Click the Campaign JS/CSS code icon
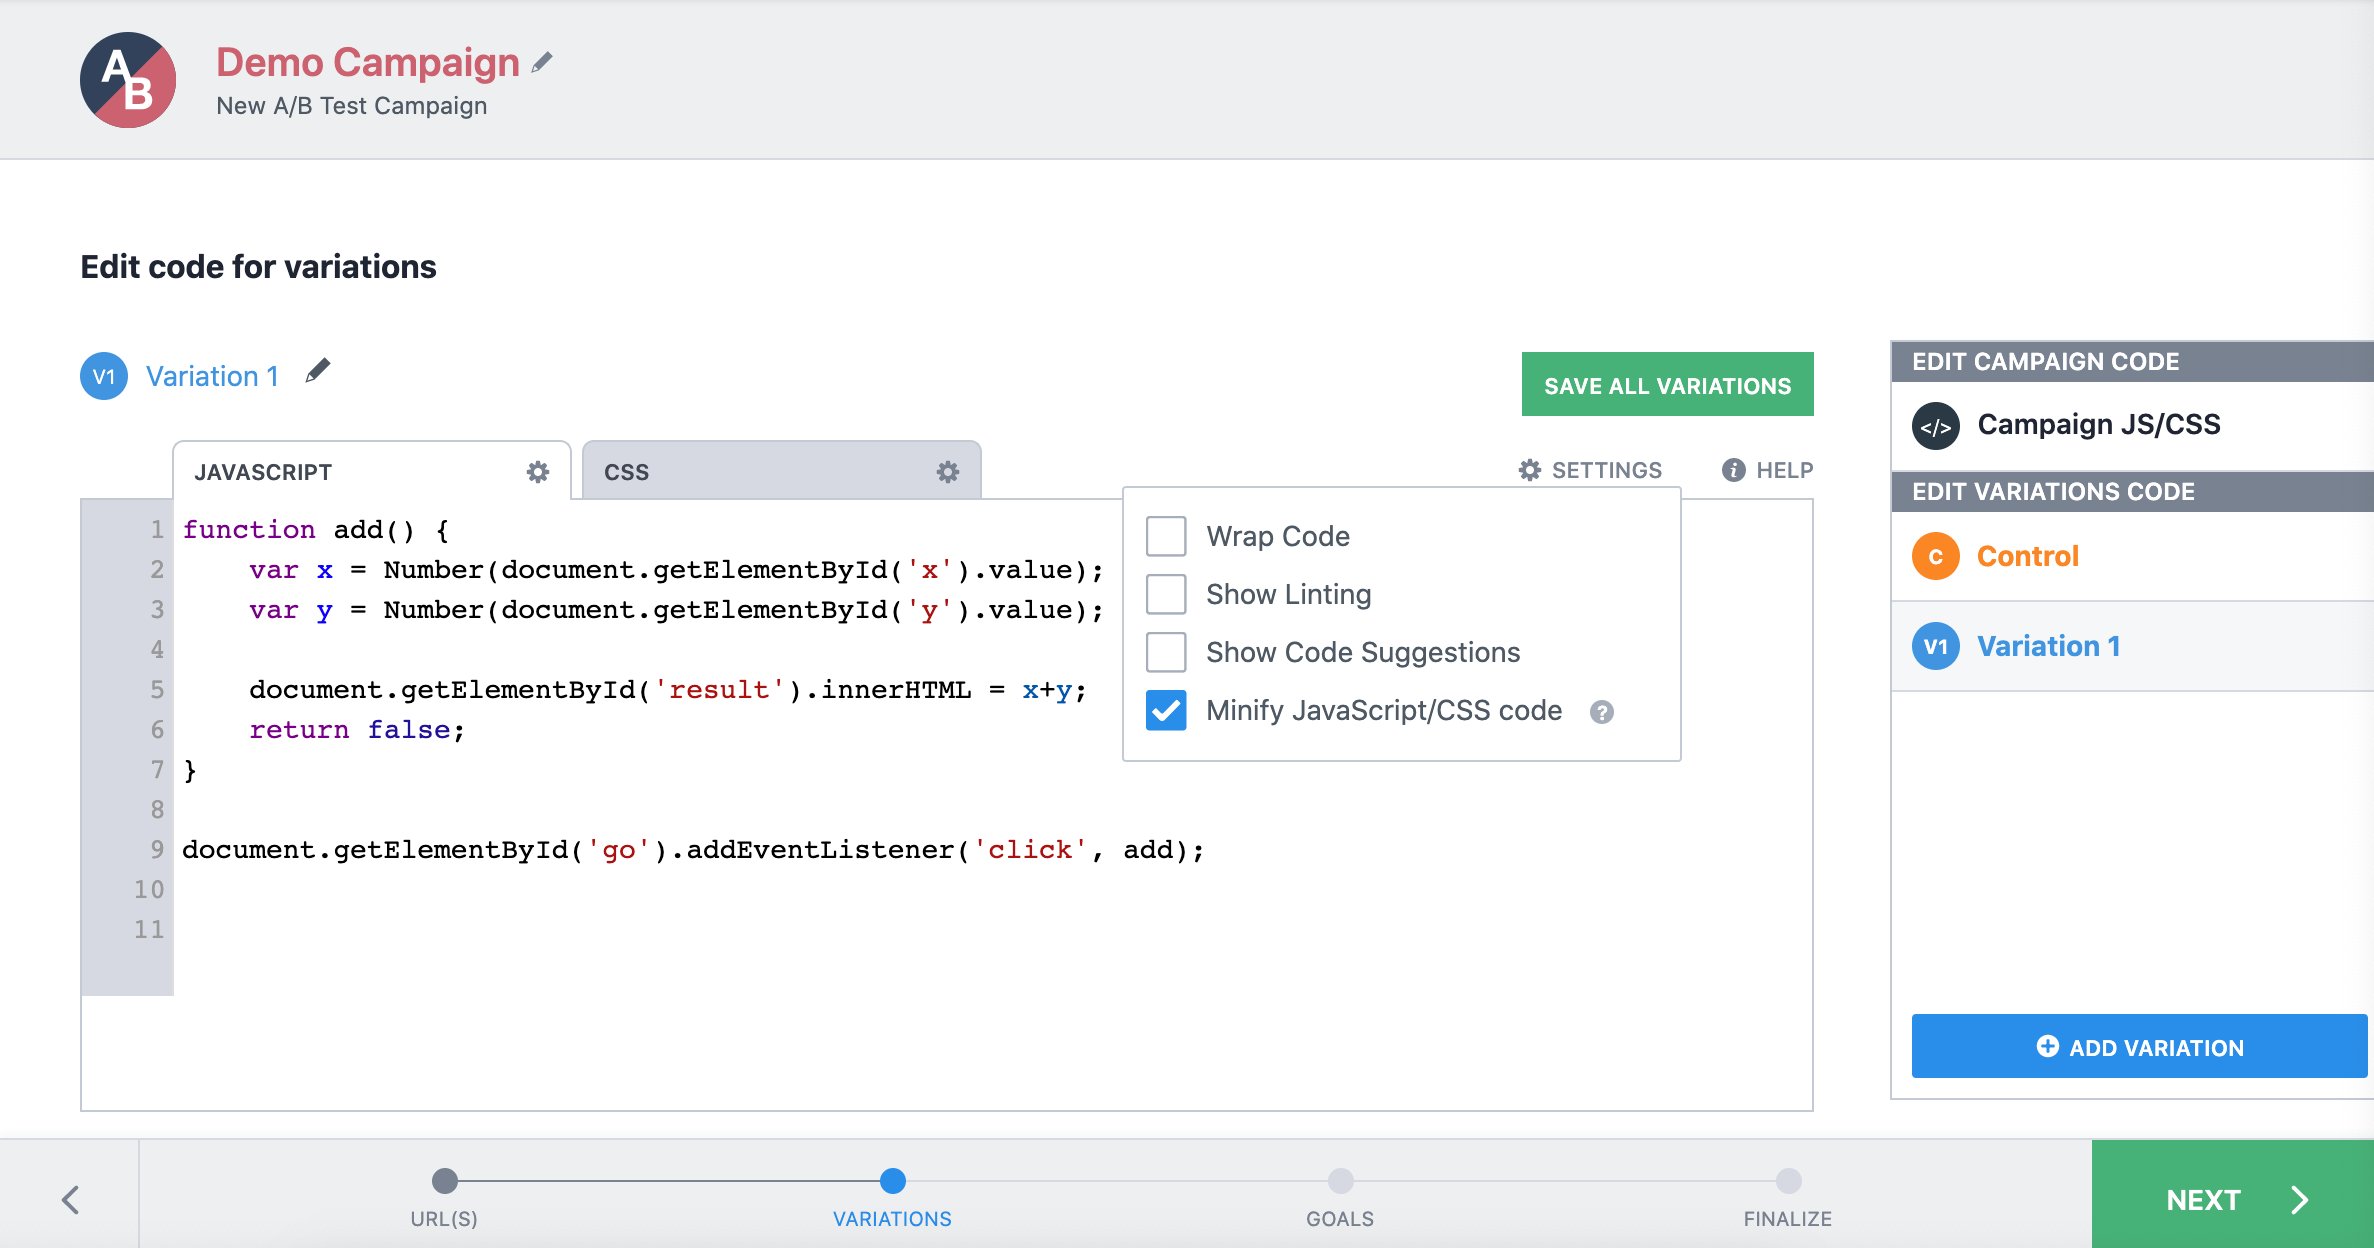 coord(1936,426)
